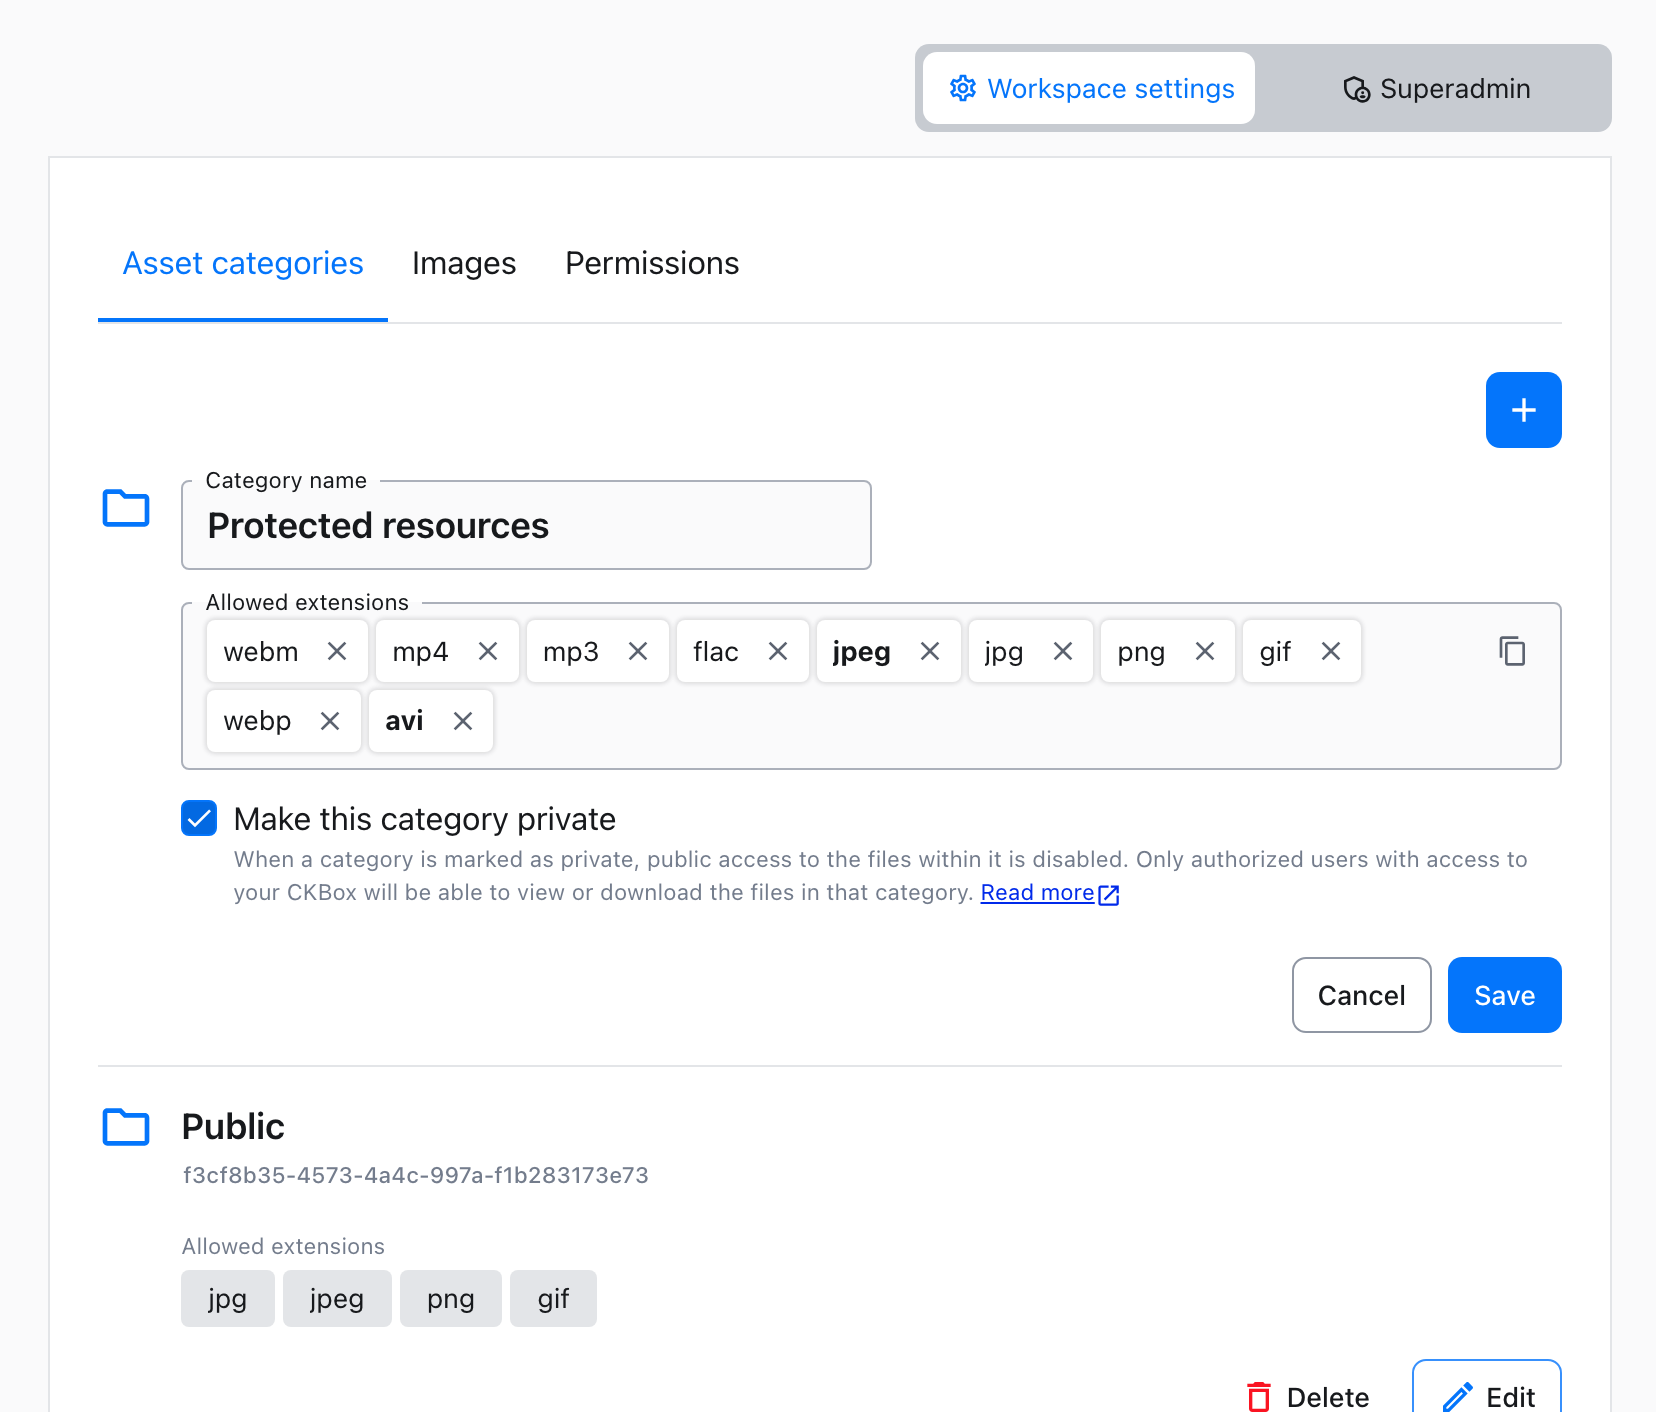Remove the flac extension chip
This screenshot has width=1656, height=1412.
tap(778, 651)
